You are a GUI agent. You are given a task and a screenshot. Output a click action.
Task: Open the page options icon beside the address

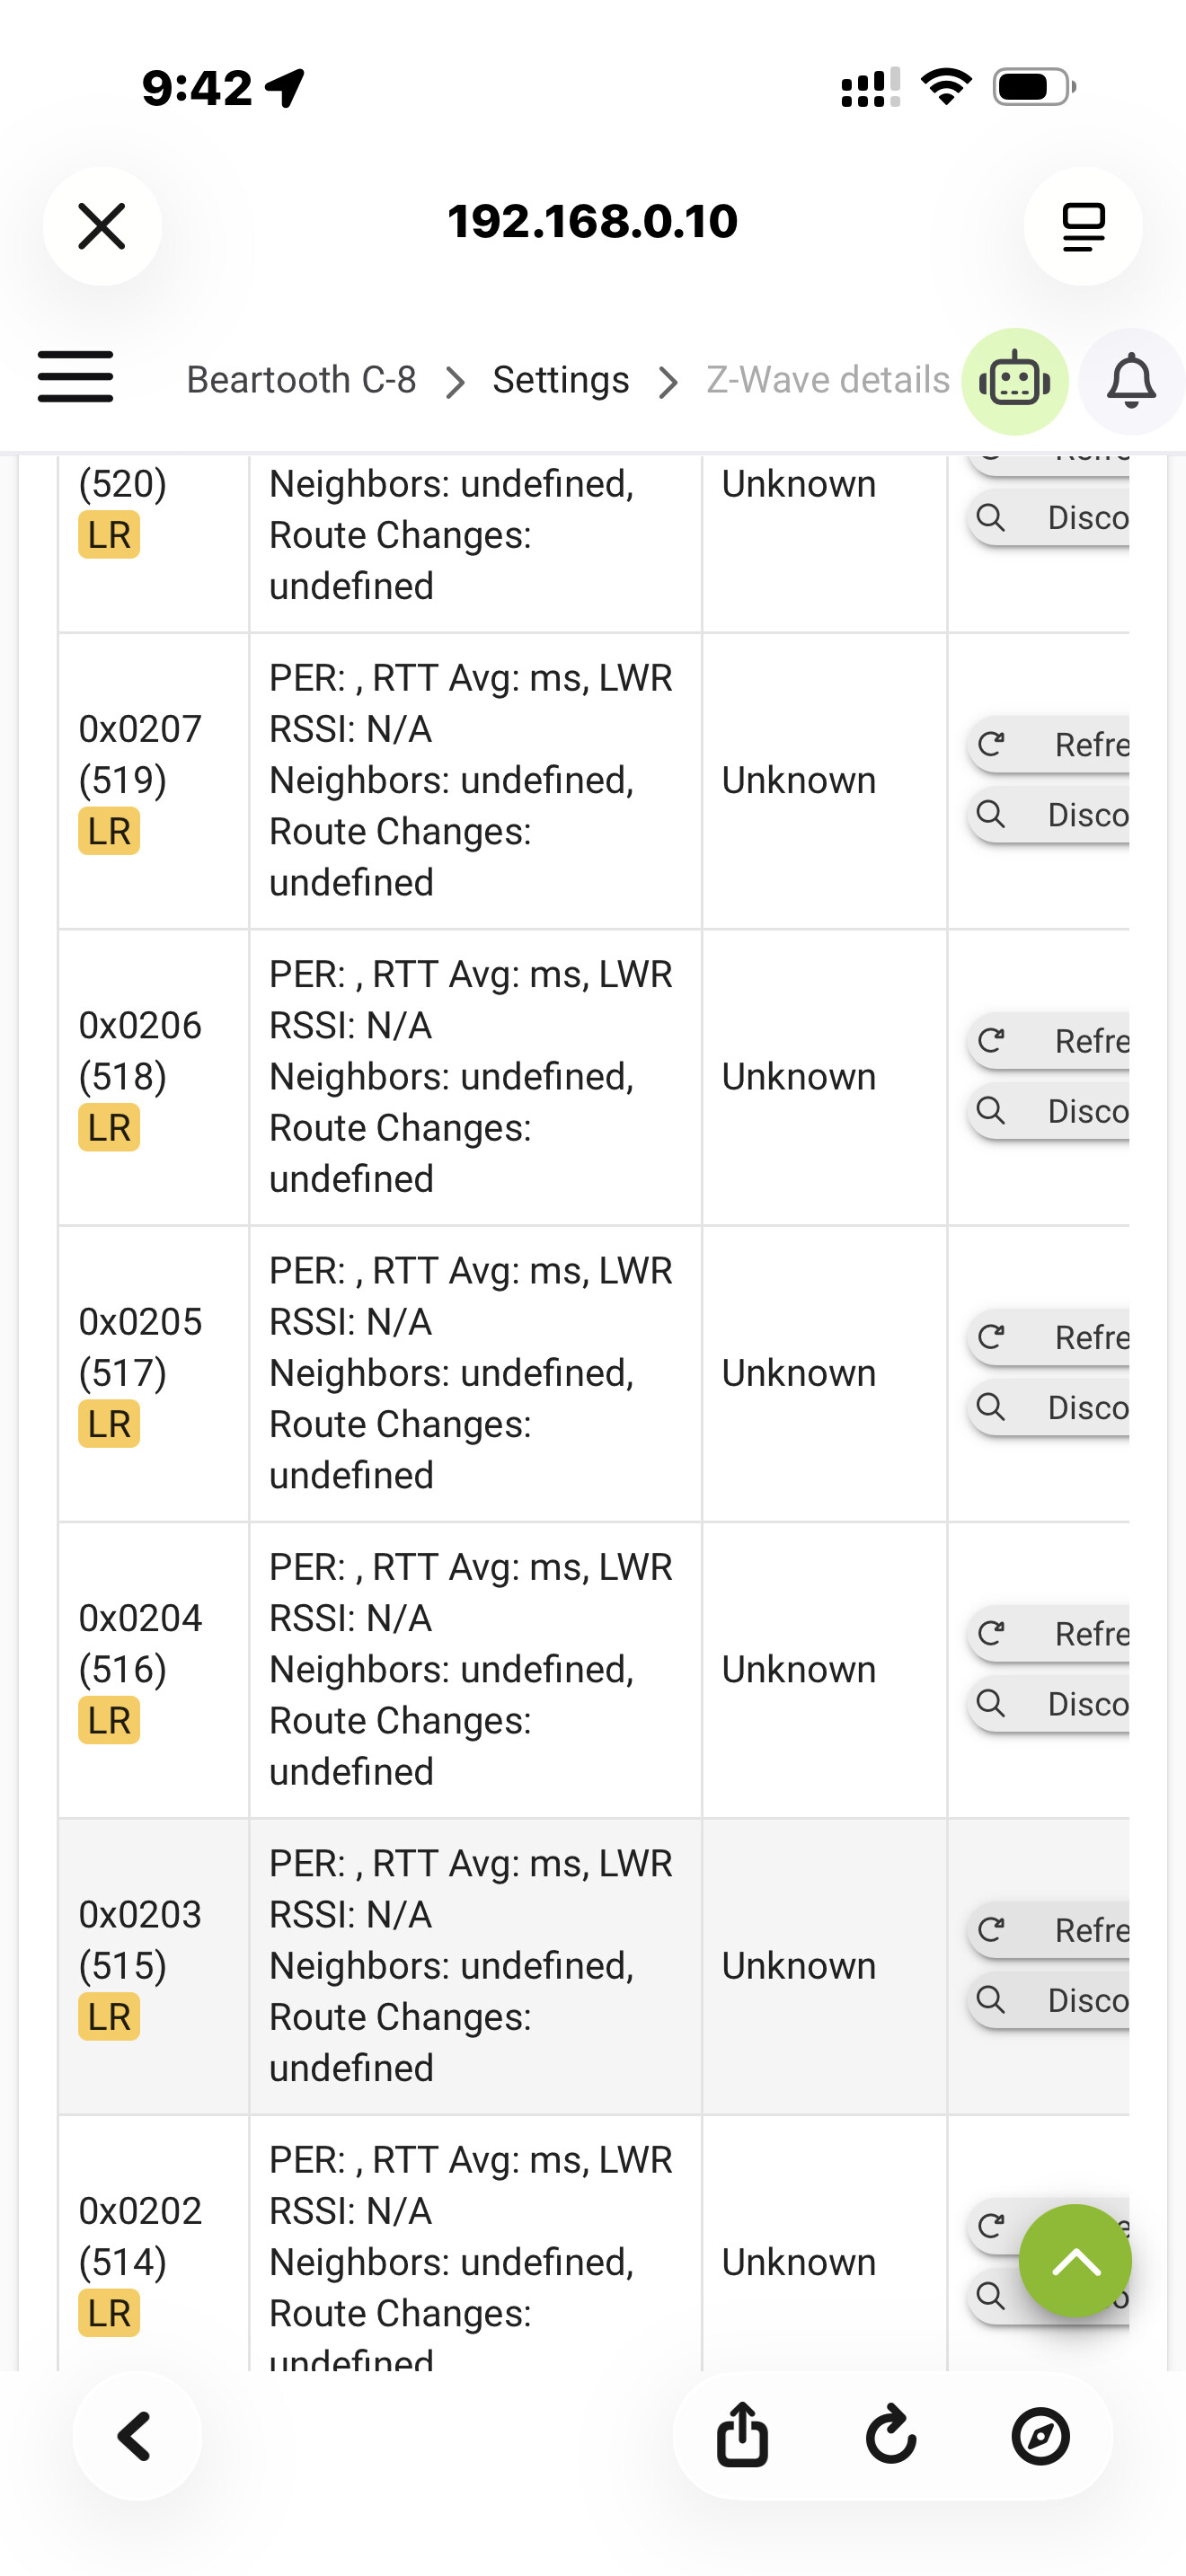pyautogui.click(x=1083, y=226)
